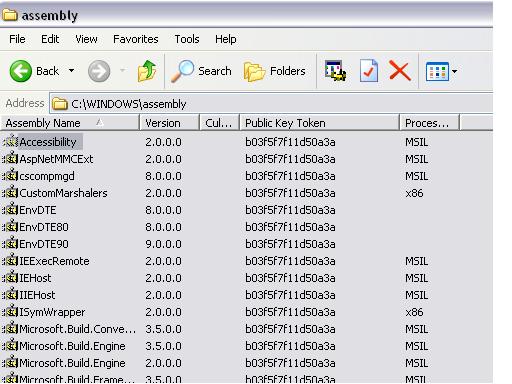
Task: Click the green Back arrow icon
Action: (x=21, y=71)
